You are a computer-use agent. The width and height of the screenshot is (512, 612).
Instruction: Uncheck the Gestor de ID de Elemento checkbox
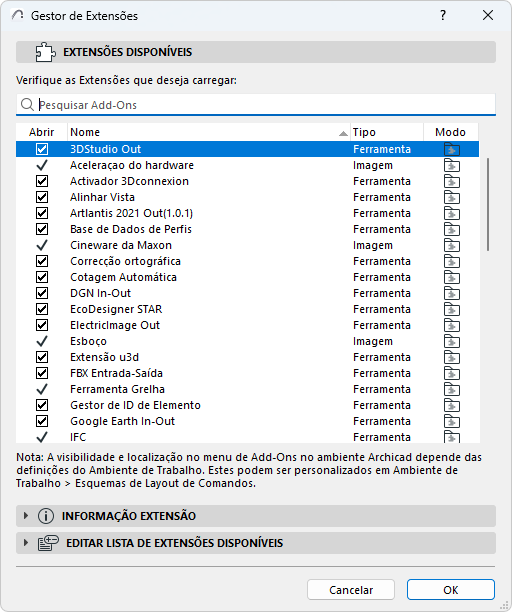42,405
